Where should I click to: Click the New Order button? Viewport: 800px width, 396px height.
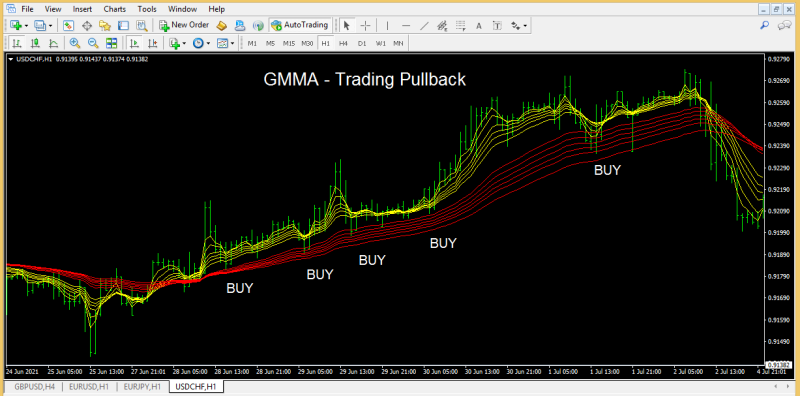pyautogui.click(x=184, y=25)
